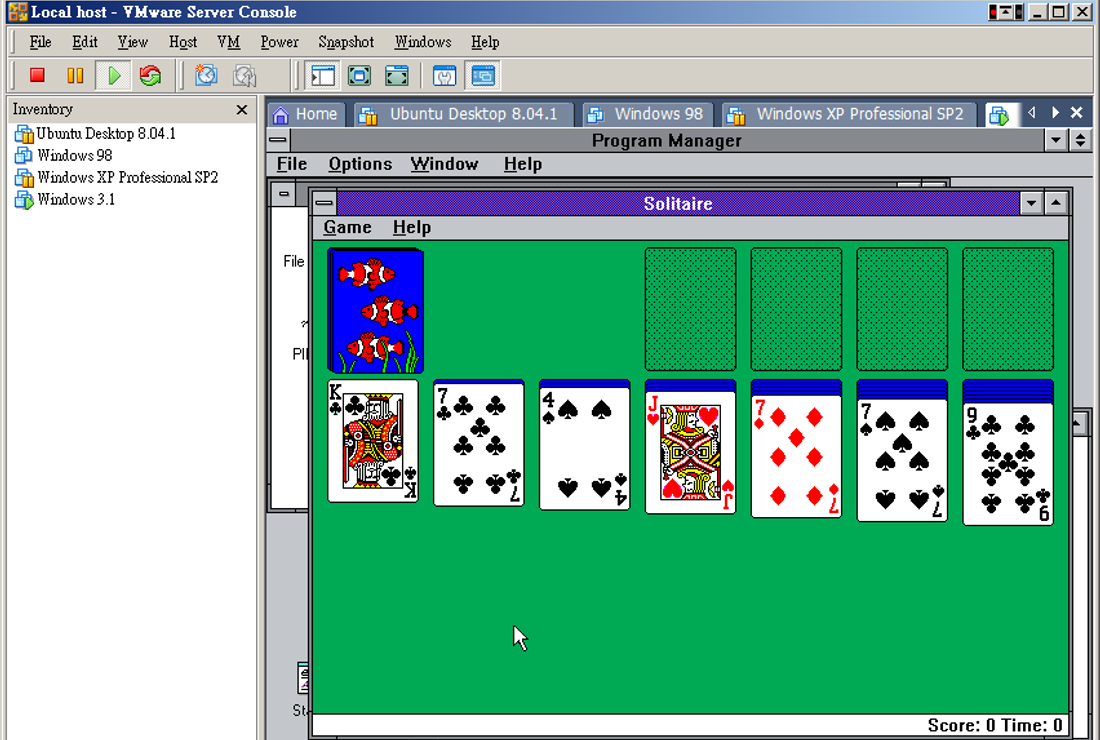Restore Program Manager with double-arrow button
This screenshot has height=740, width=1100.
click(1080, 140)
